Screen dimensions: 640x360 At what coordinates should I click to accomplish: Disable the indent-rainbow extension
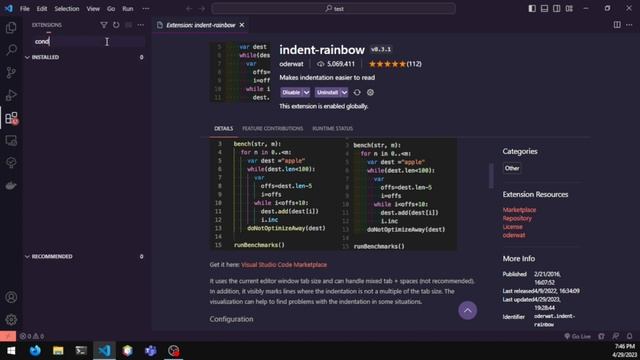coord(291,93)
